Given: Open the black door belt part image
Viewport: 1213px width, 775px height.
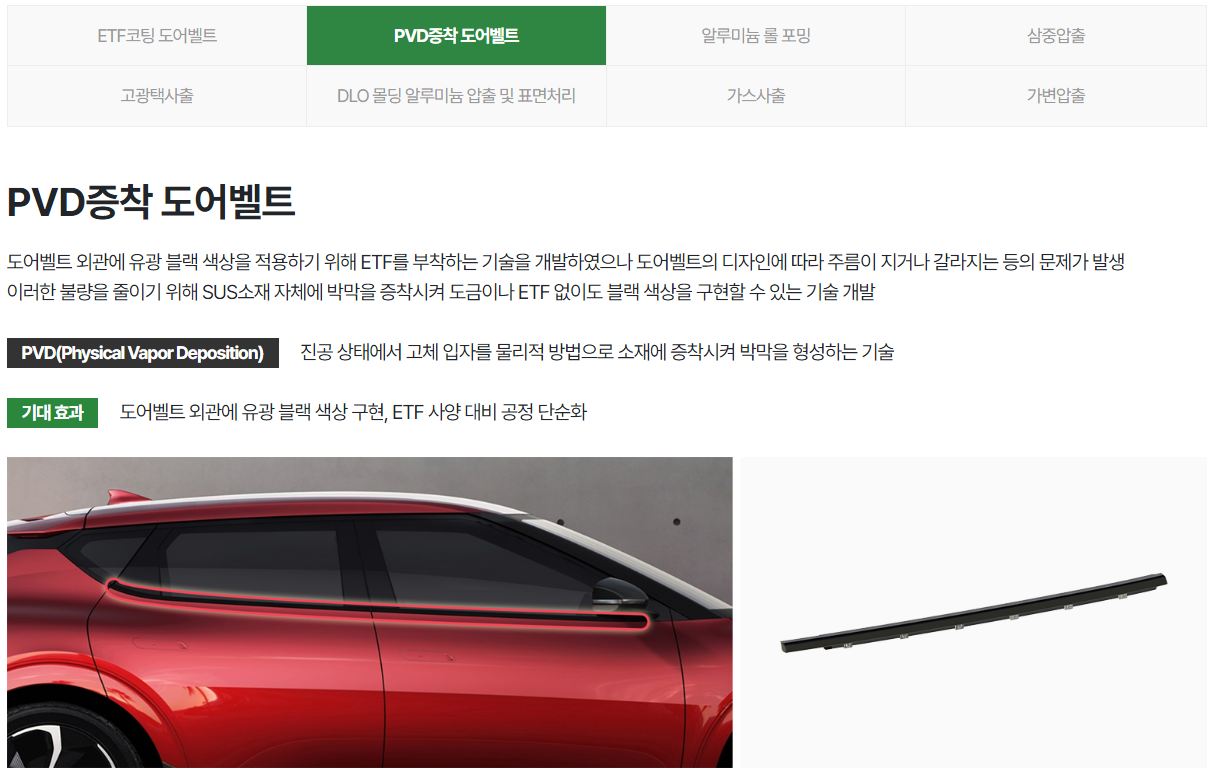Looking at the screenshot, I should 973,613.
